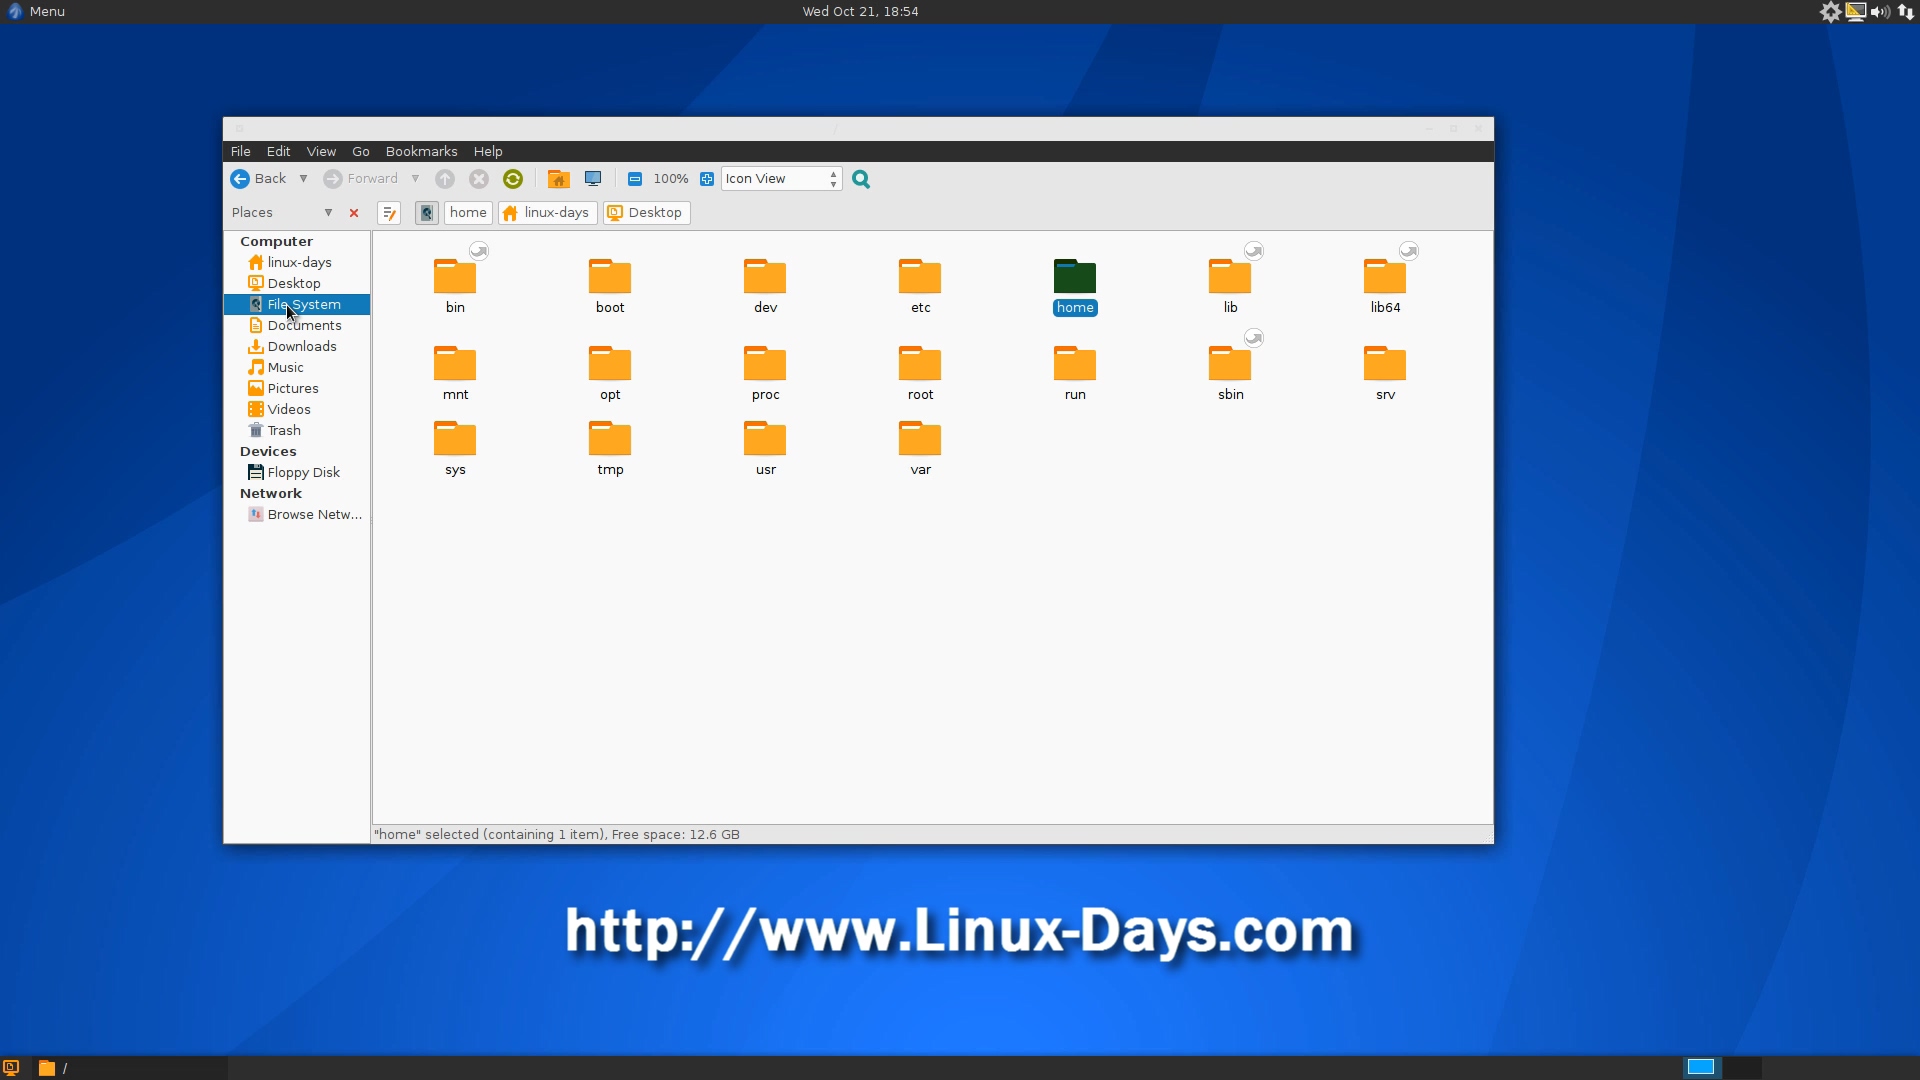Open the View menu
Screen dimensions: 1920x1080
coord(321,152)
